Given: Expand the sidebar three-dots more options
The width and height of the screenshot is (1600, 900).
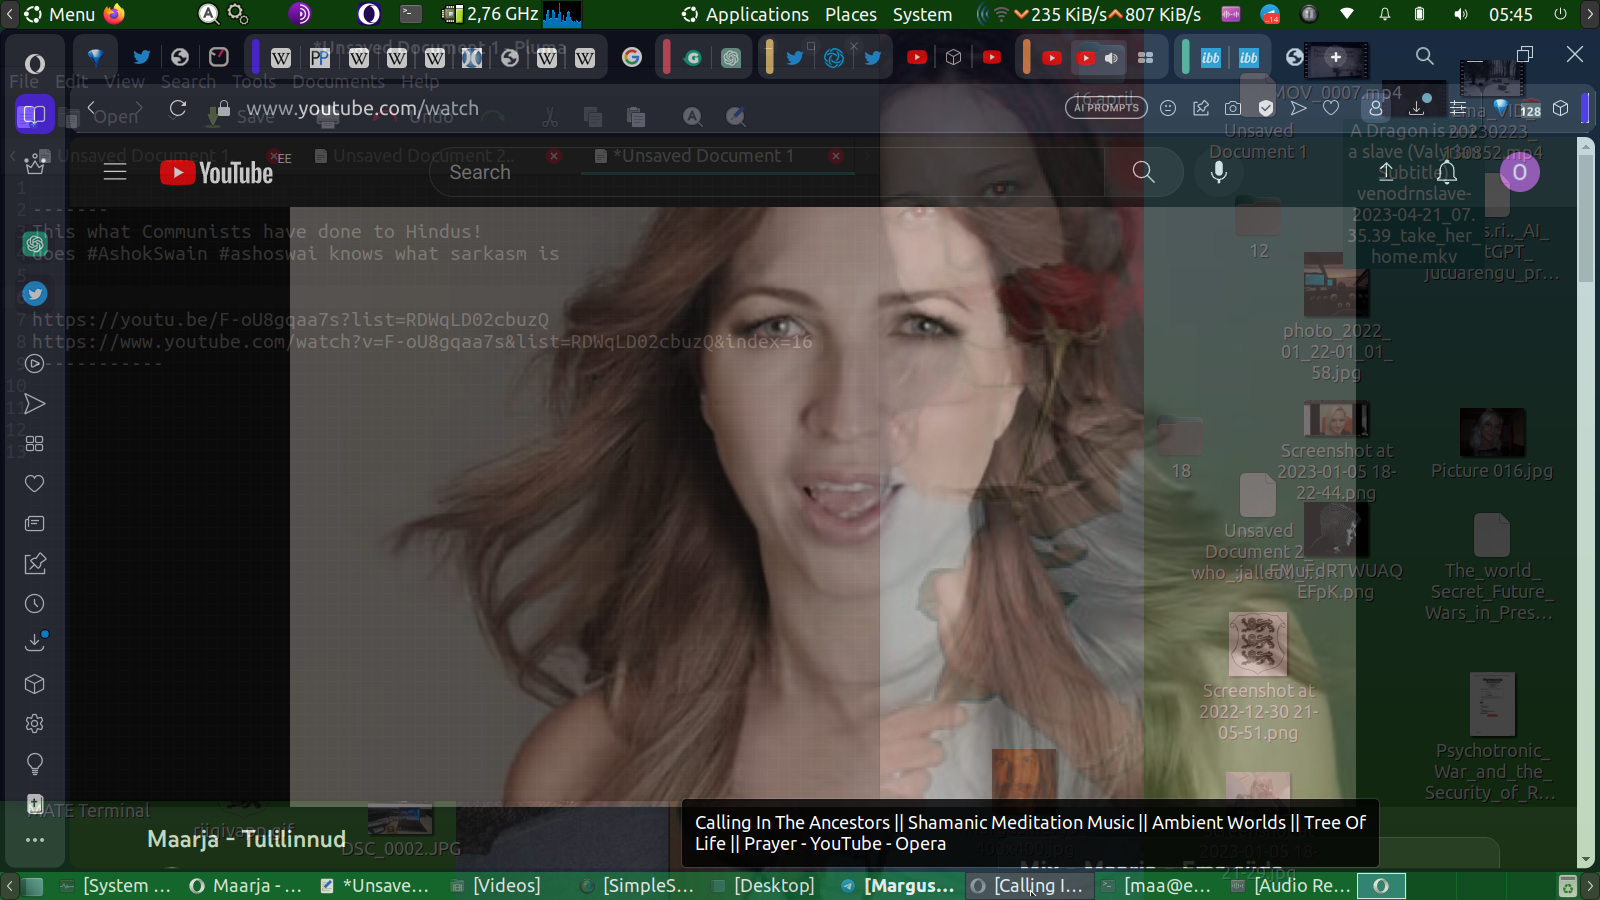Looking at the screenshot, I should 35,840.
